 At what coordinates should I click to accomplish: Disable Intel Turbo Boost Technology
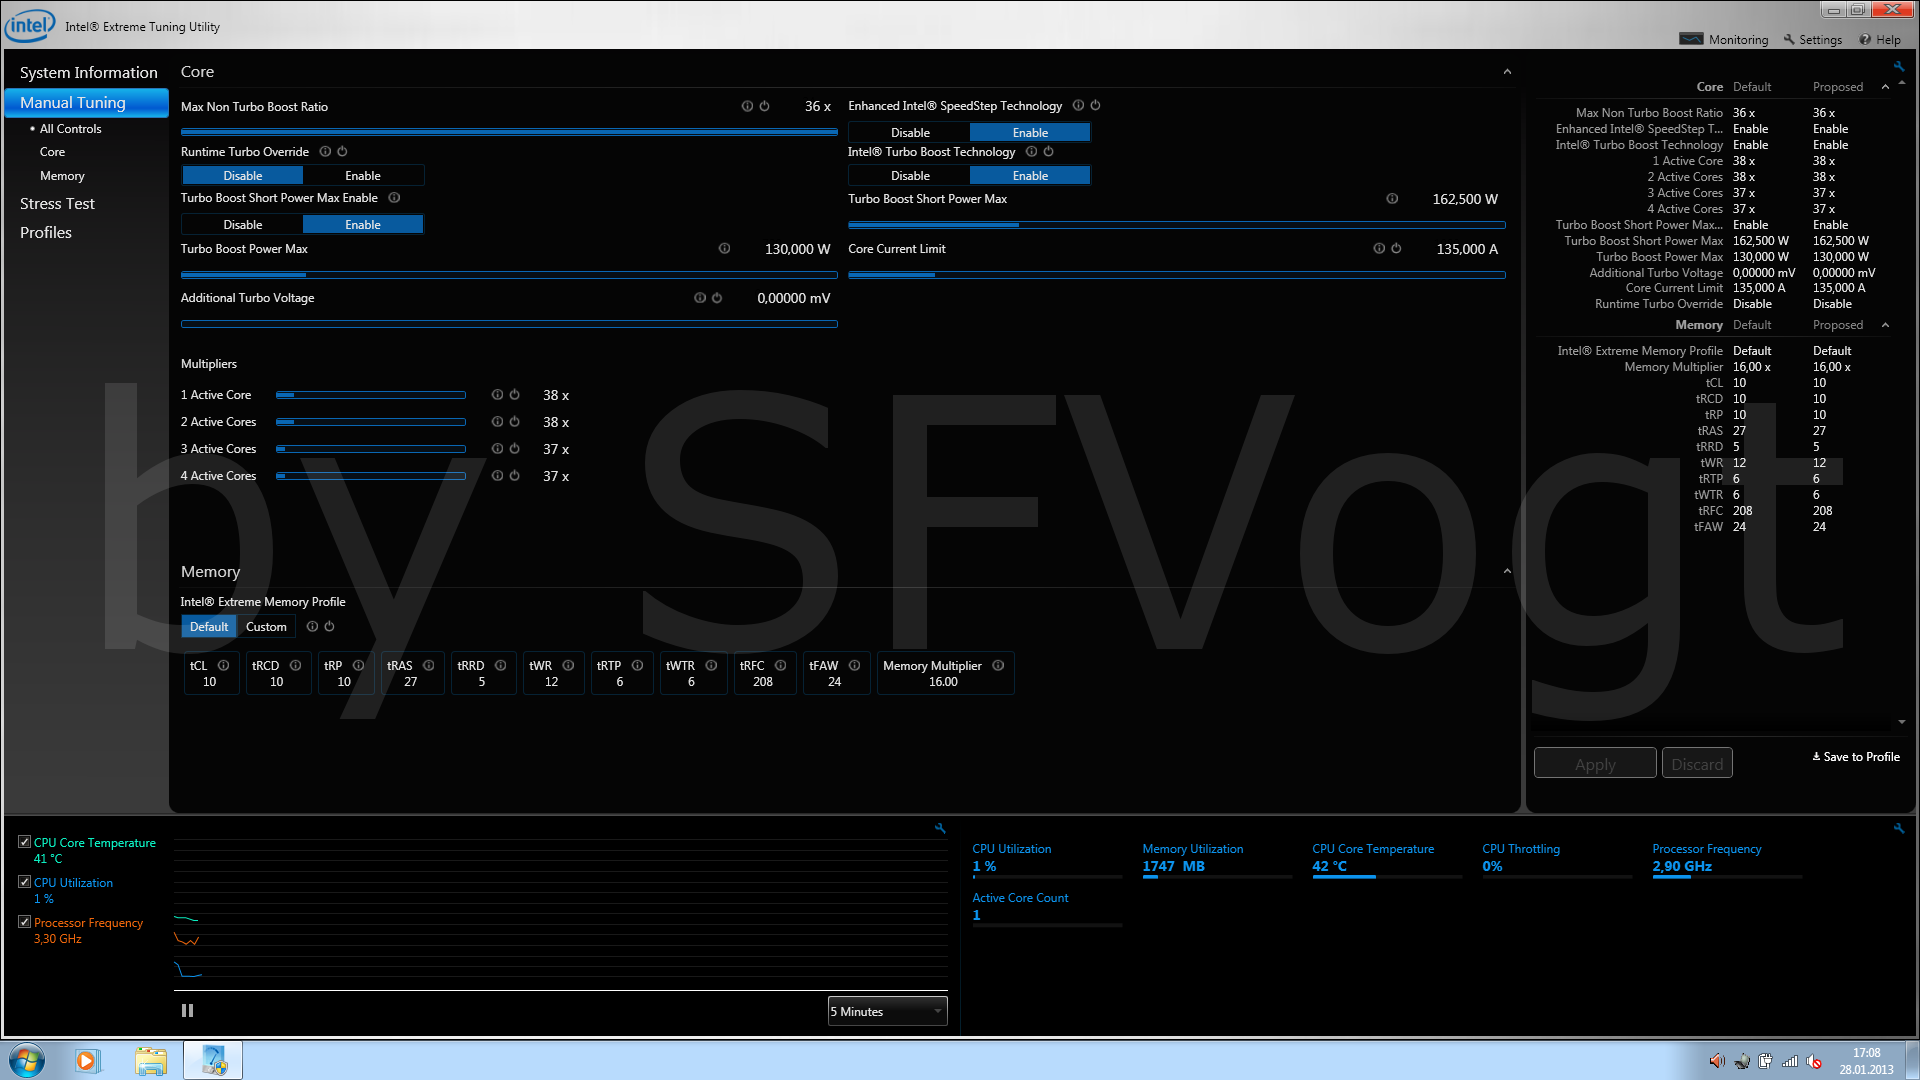pos(910,176)
